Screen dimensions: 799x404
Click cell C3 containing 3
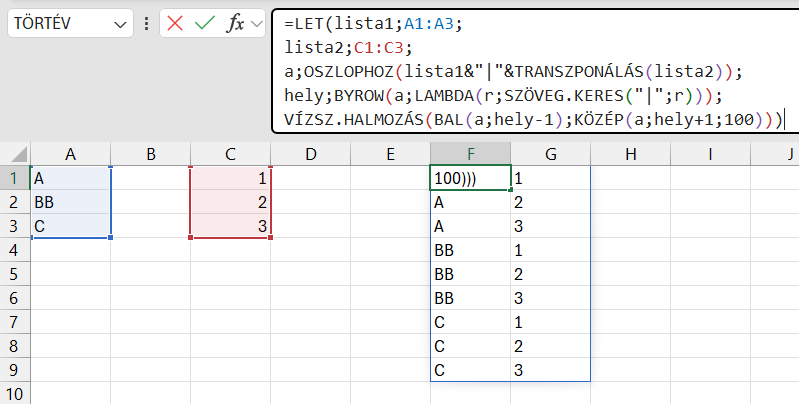(230, 225)
